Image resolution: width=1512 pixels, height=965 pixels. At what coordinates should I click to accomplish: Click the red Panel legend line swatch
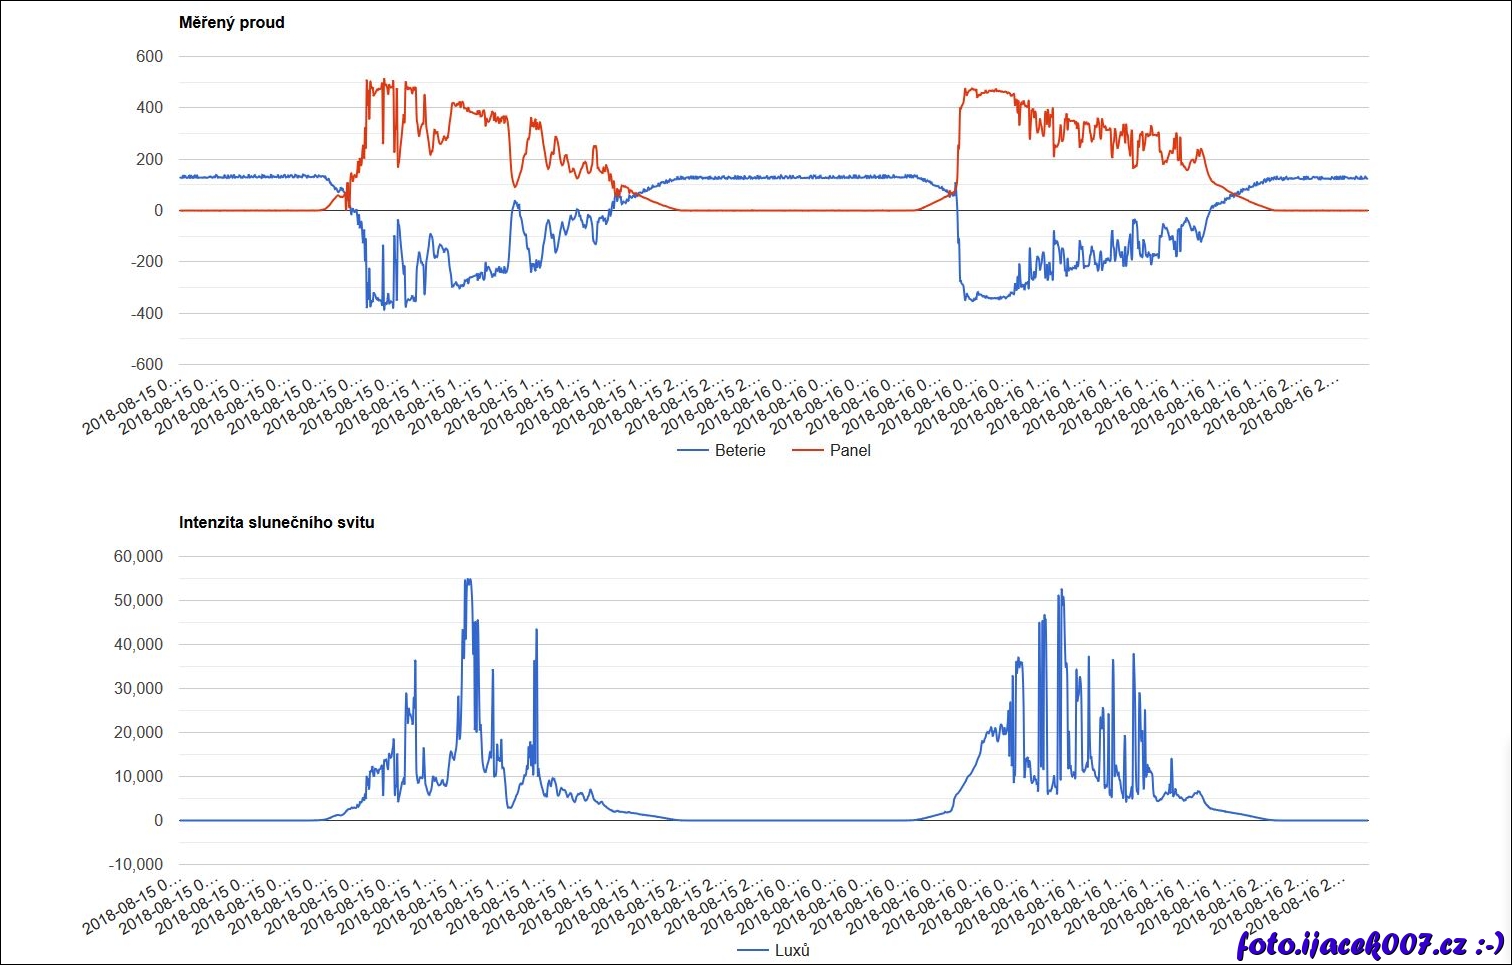click(x=808, y=451)
